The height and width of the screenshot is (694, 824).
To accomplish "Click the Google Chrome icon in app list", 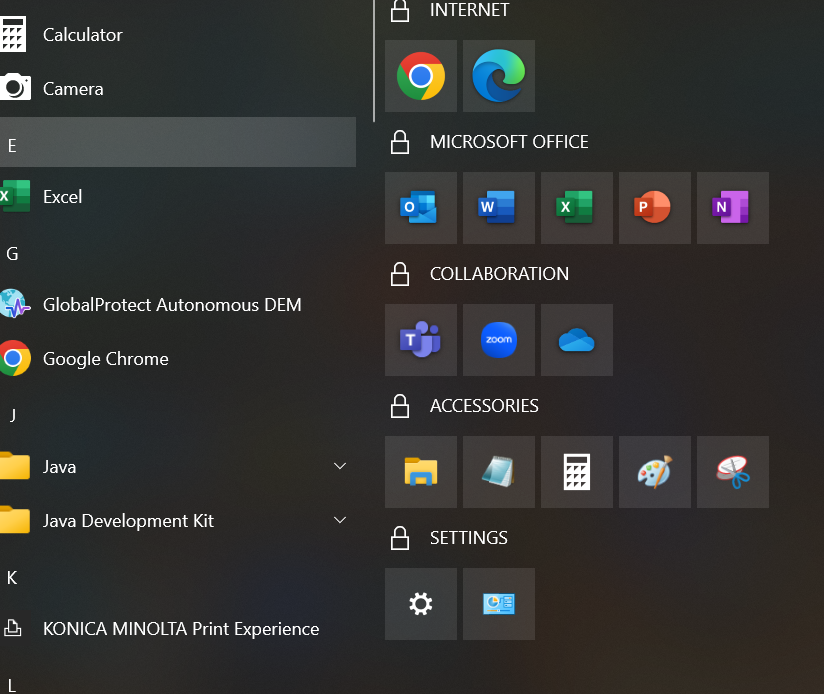I will click(15, 358).
